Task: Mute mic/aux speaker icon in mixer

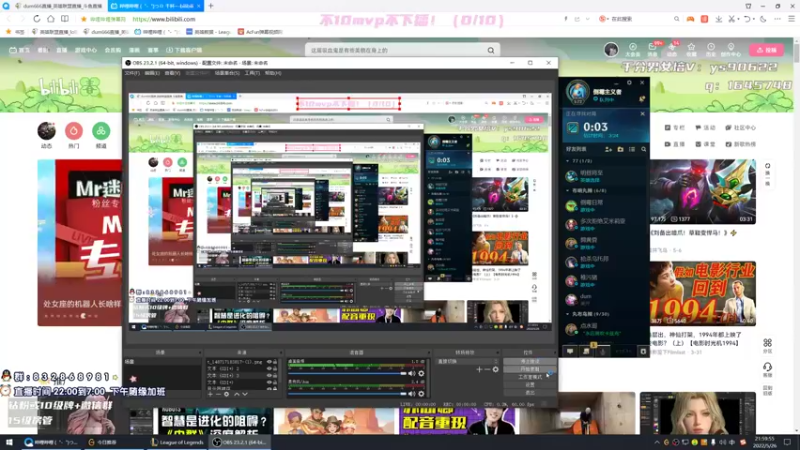Action: pyautogui.click(x=412, y=393)
